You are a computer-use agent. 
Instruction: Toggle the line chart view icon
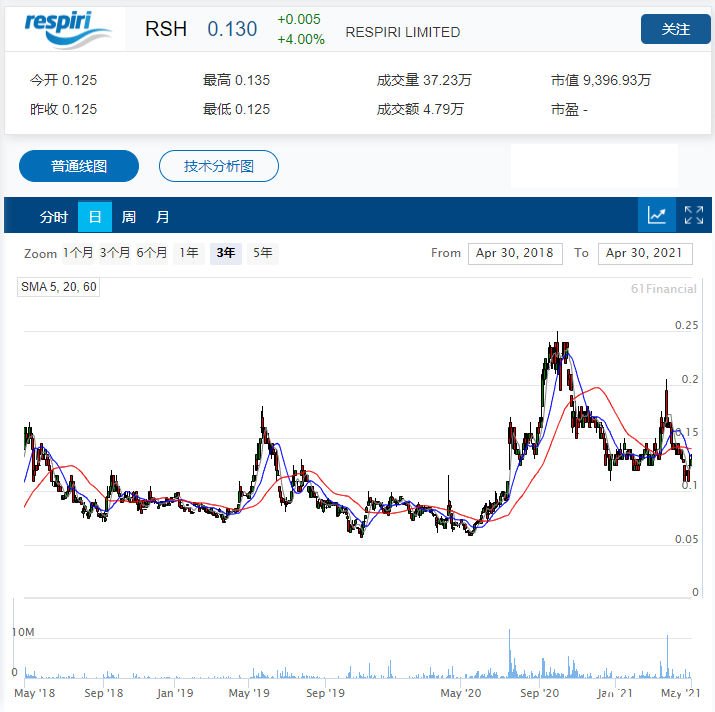(x=656, y=215)
